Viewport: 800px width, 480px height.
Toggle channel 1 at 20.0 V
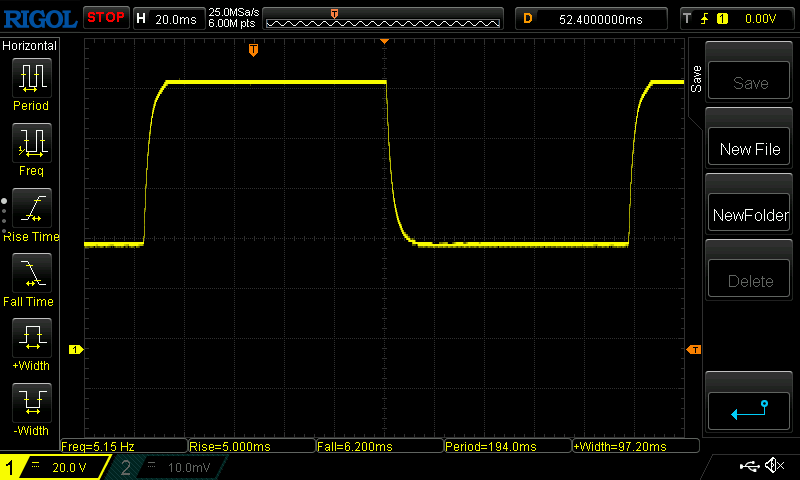pyautogui.click(x=55, y=467)
